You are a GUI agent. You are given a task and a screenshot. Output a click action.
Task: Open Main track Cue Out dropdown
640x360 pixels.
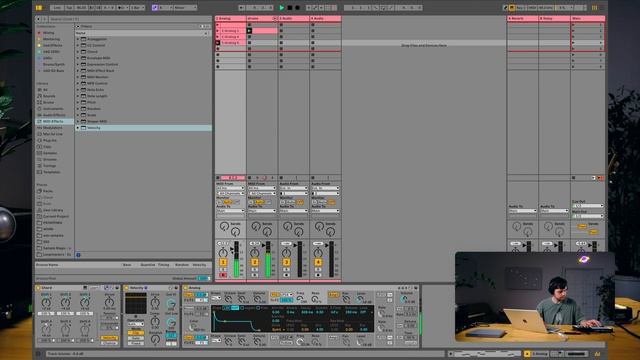(x=588, y=206)
